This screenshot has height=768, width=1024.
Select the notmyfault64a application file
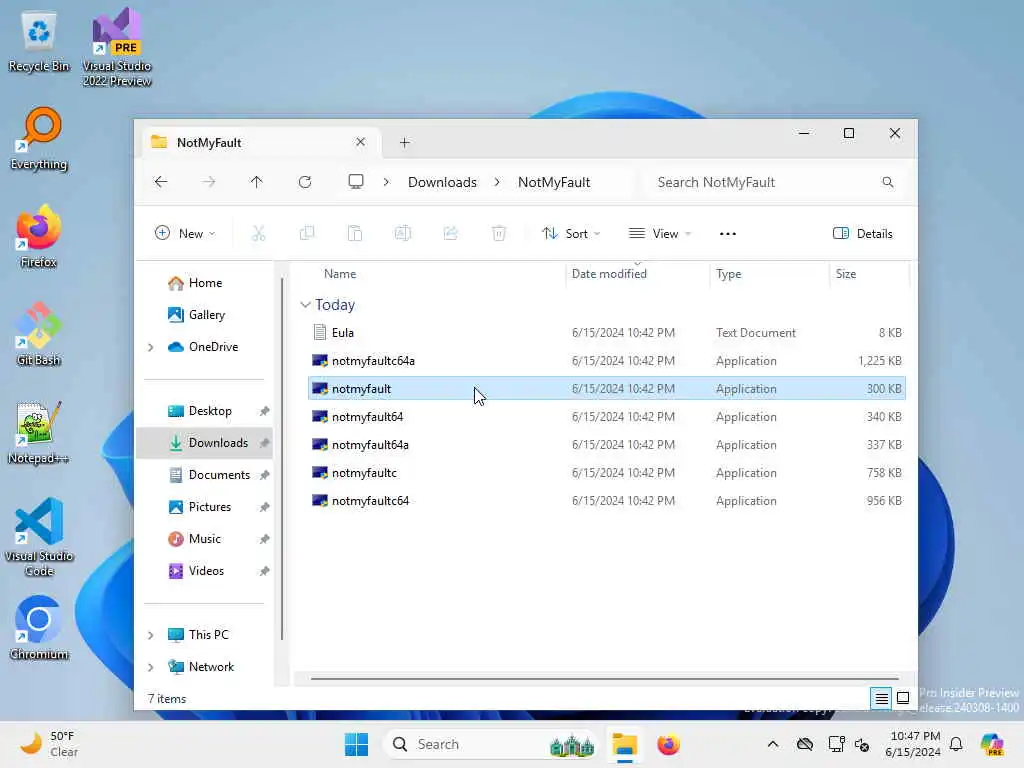click(607, 445)
